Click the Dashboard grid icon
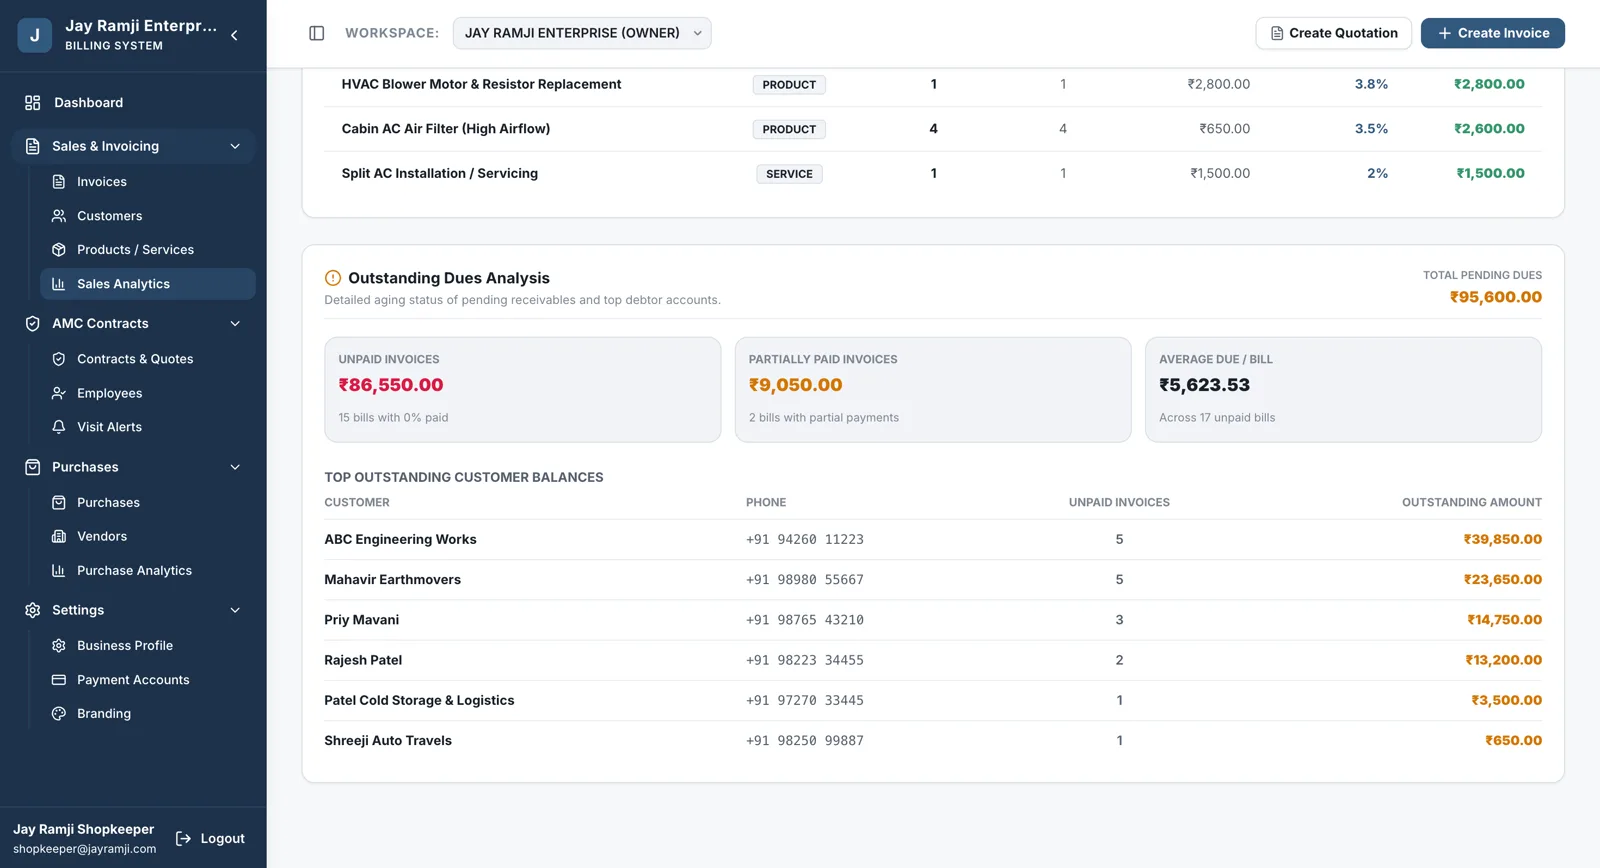 click(33, 103)
